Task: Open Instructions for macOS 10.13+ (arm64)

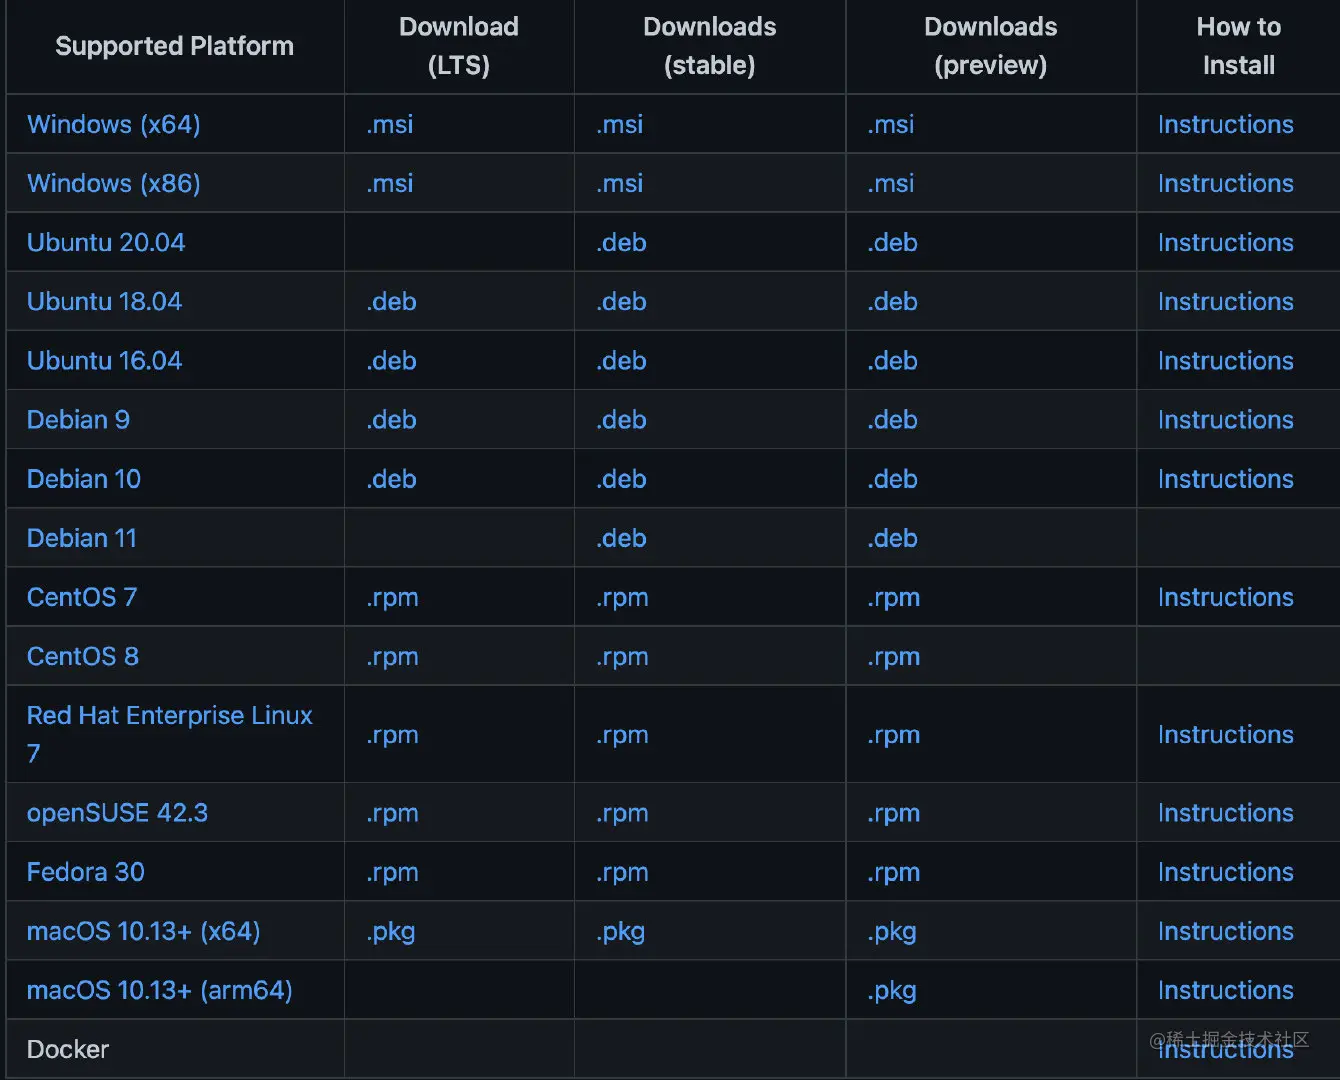Action: tap(1225, 990)
